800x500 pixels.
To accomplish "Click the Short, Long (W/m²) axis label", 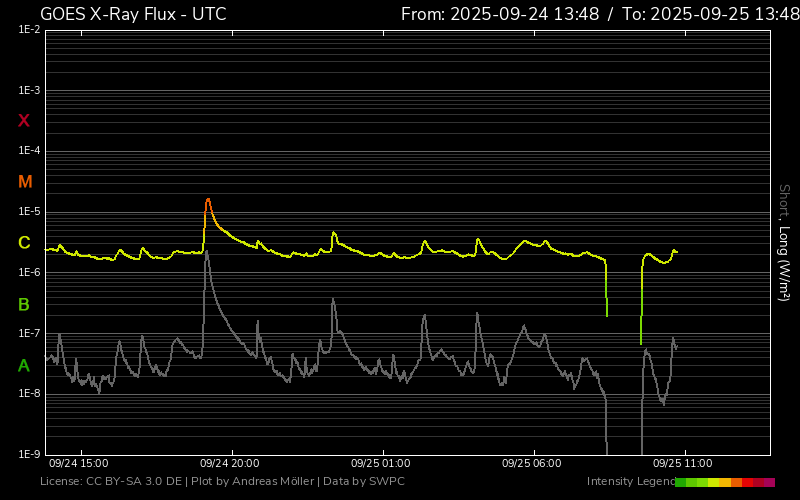I will point(784,242).
